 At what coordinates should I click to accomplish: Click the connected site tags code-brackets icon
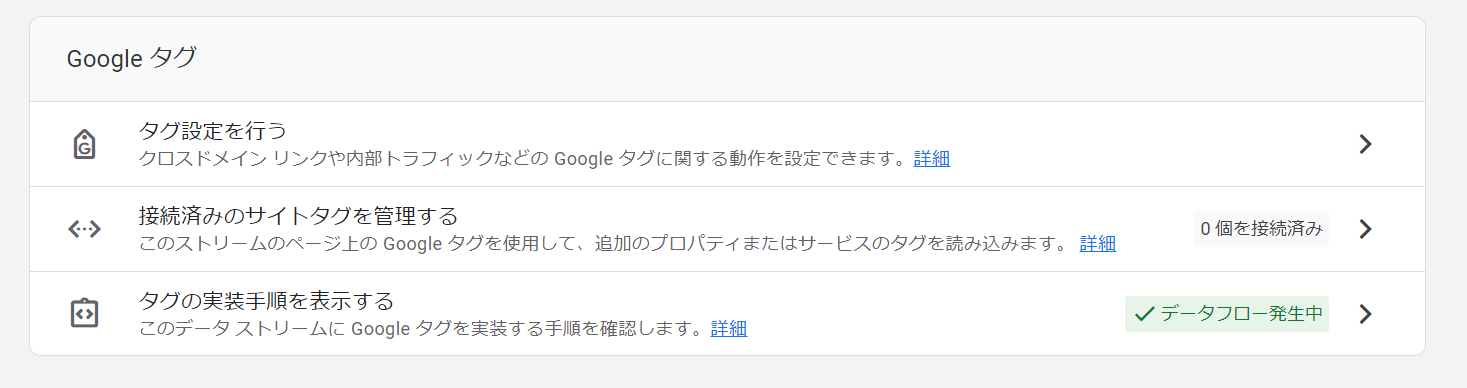coord(84,229)
